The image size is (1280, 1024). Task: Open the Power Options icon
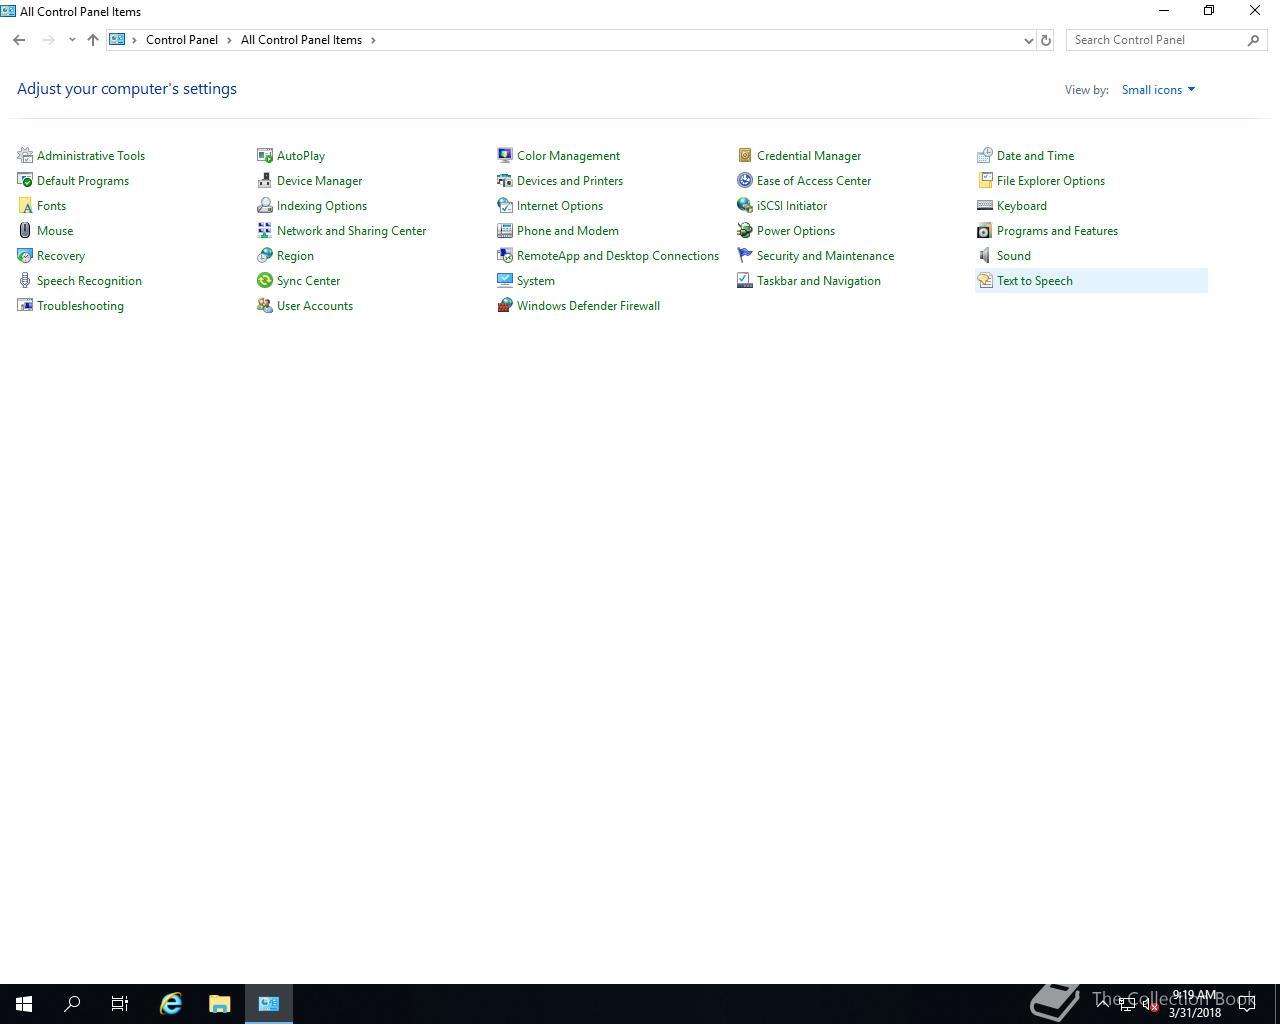tap(745, 230)
